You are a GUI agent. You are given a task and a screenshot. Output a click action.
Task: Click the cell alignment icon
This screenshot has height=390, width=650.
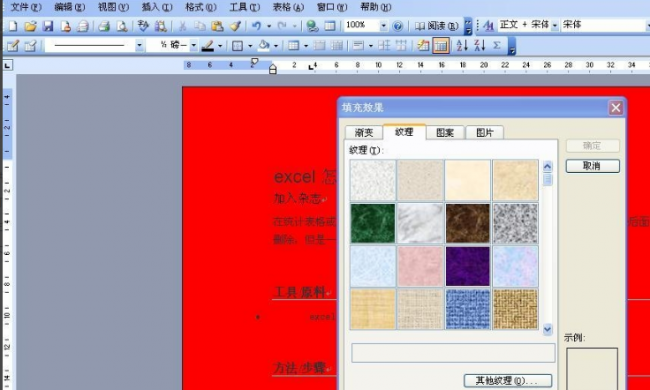click(x=358, y=46)
